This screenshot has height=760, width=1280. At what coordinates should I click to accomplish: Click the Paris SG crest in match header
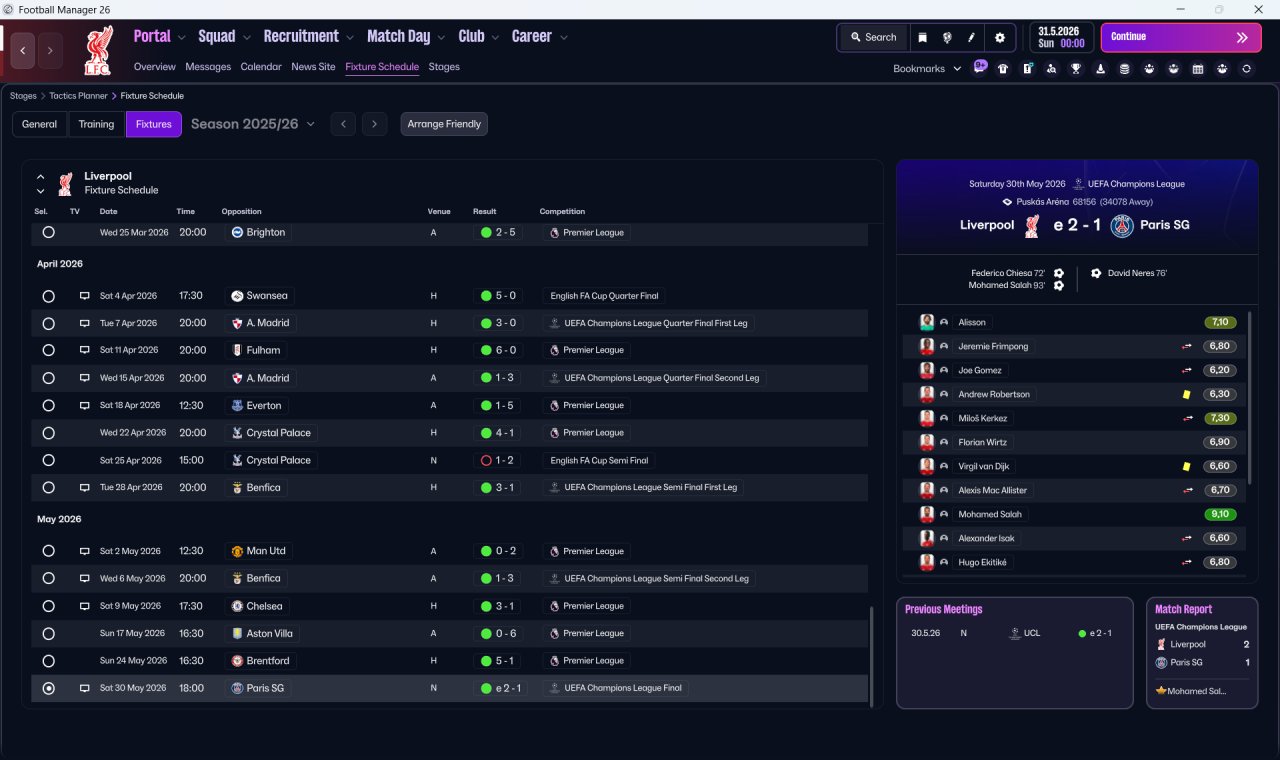point(1122,225)
